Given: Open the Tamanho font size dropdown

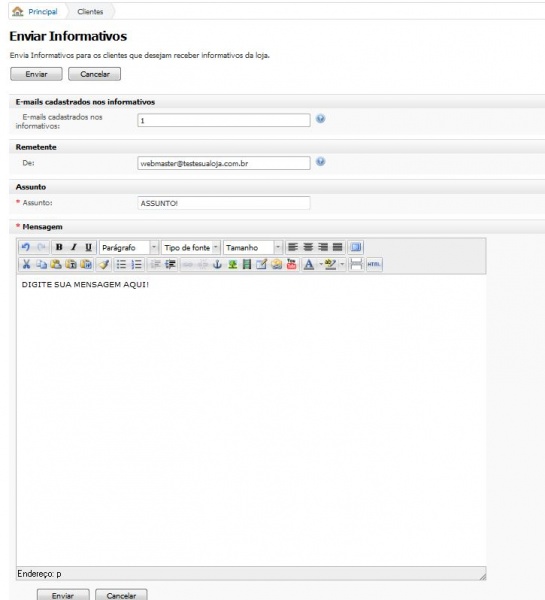Looking at the screenshot, I should [x=253, y=248].
